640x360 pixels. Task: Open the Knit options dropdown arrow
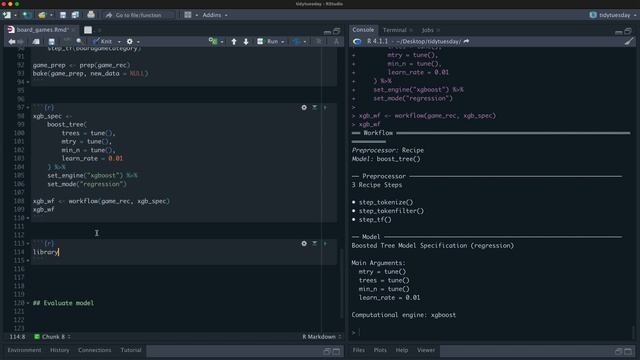point(119,42)
